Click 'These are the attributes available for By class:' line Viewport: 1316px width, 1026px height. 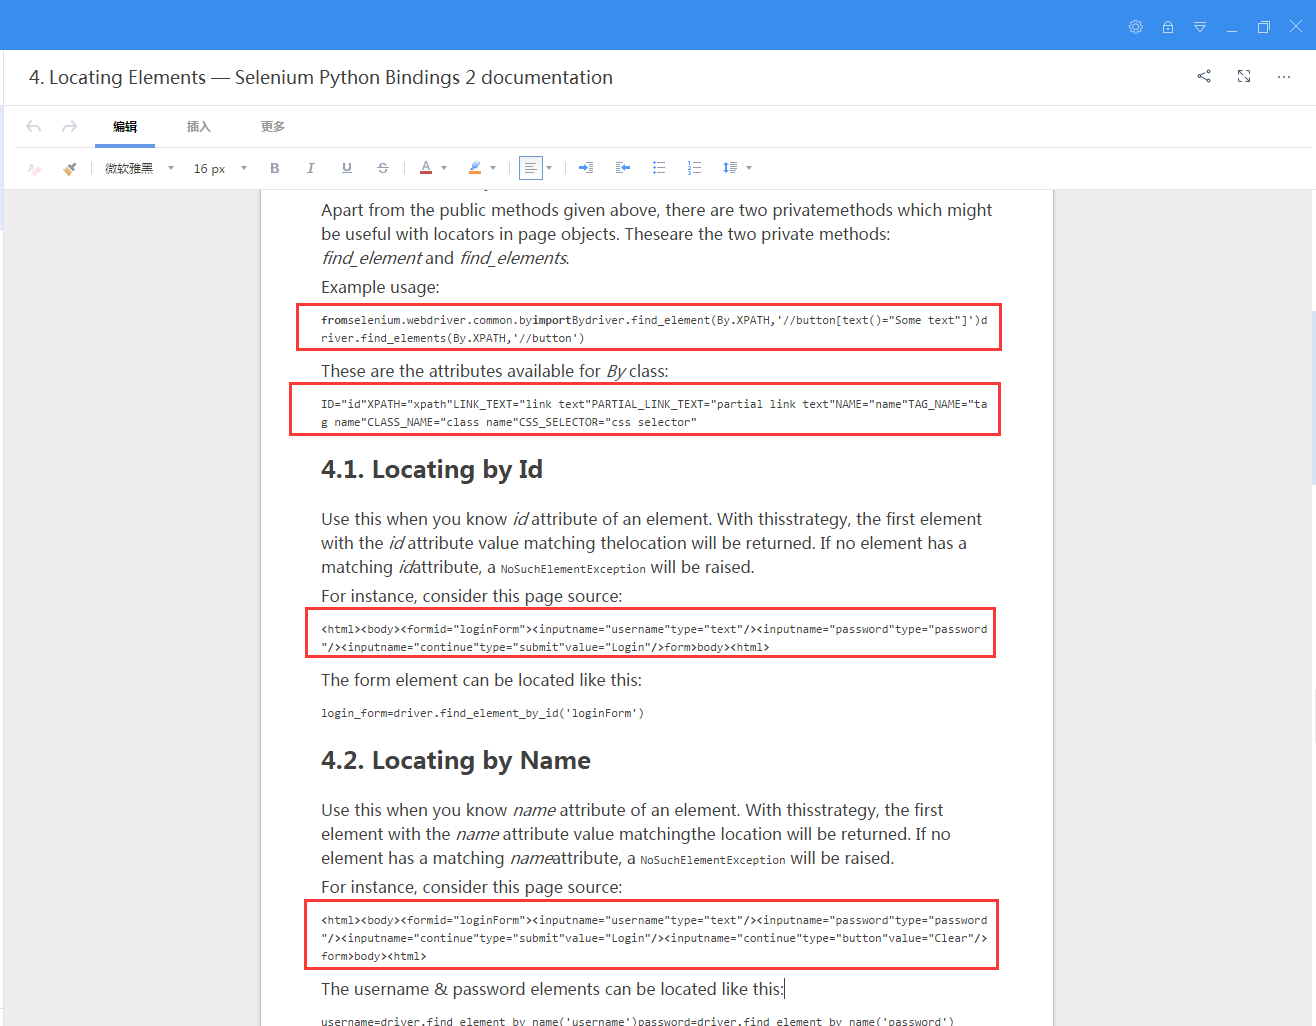point(495,371)
